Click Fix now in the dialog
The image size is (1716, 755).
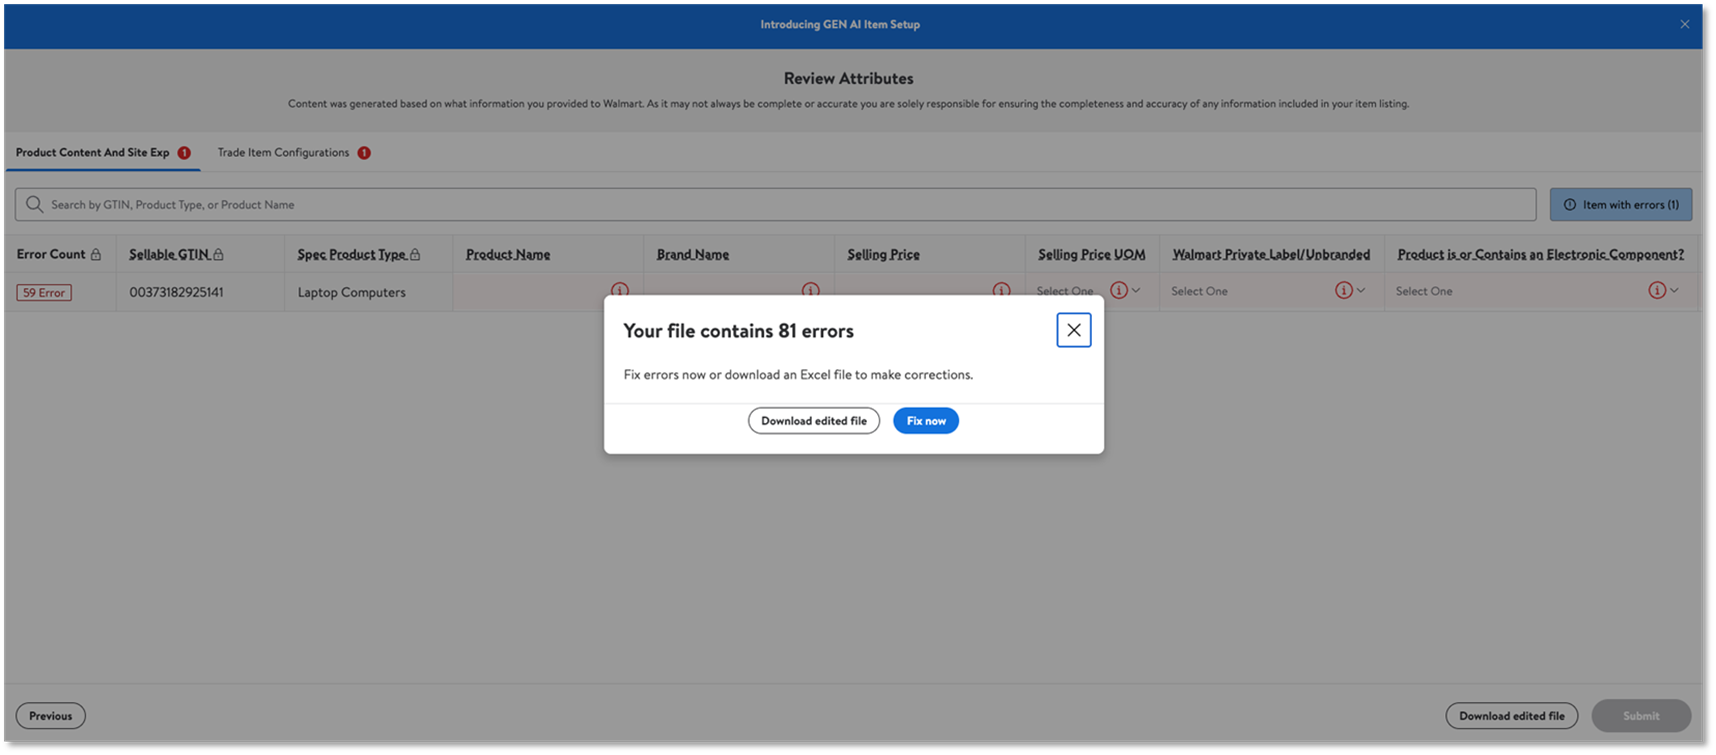pos(926,421)
